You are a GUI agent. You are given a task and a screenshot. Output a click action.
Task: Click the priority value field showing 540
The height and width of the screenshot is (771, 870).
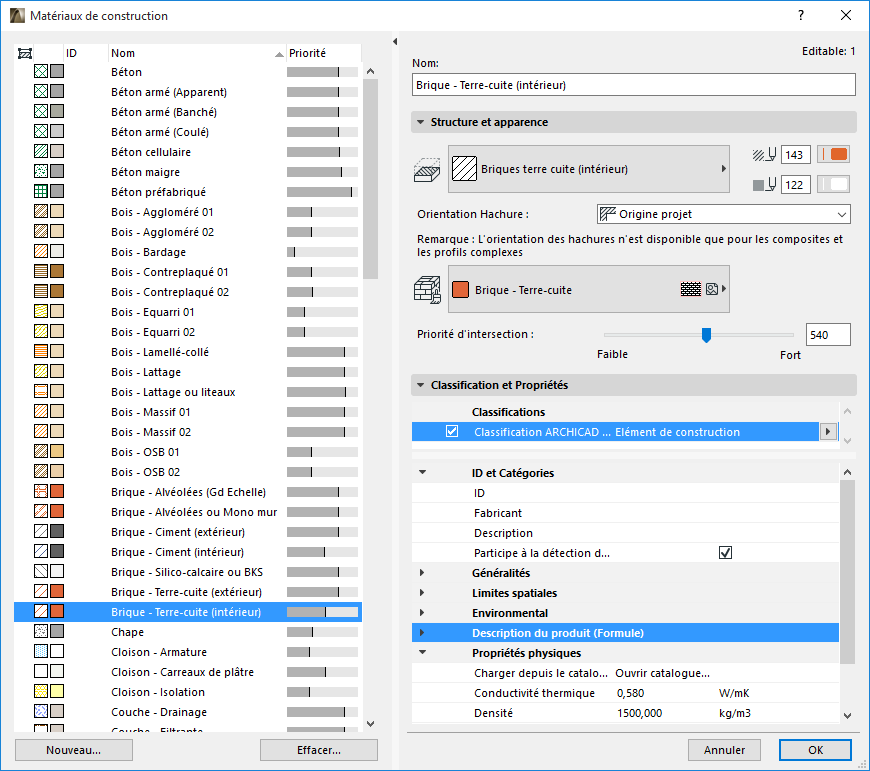click(x=828, y=334)
